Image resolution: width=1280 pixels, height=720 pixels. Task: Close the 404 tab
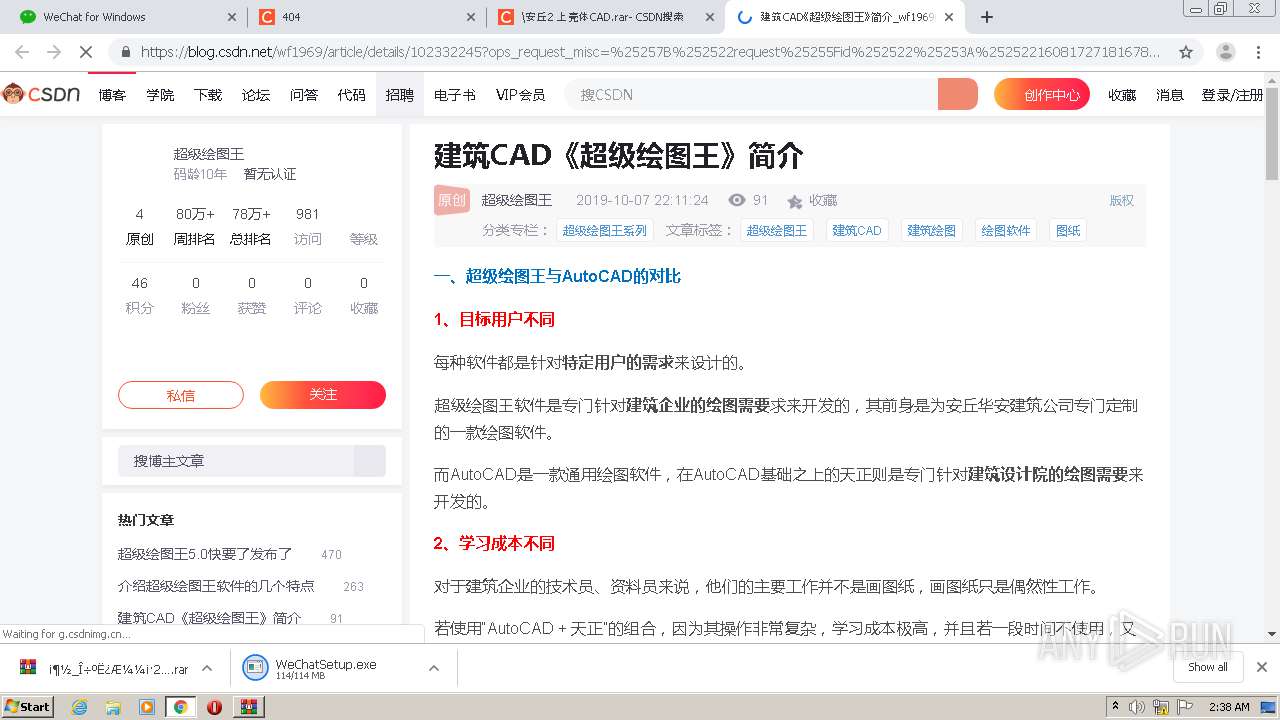point(471,17)
